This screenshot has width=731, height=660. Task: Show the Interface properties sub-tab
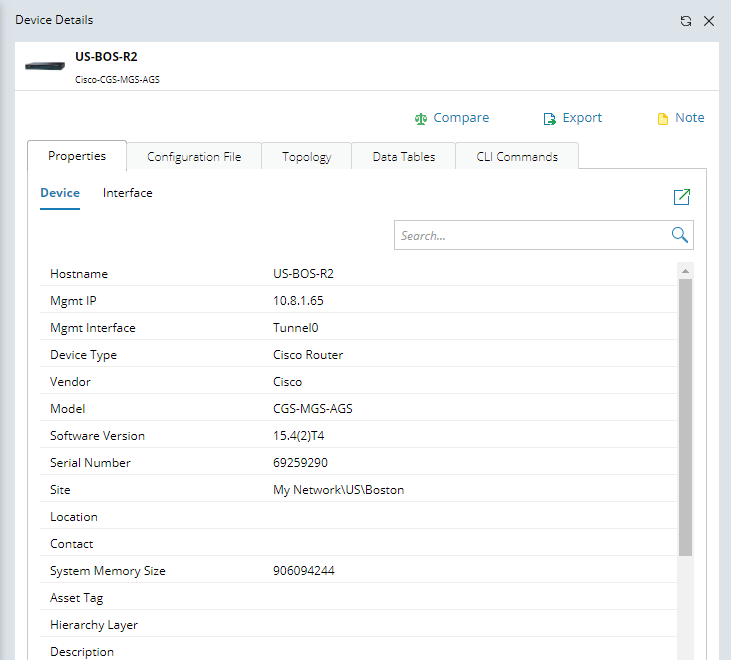(128, 193)
